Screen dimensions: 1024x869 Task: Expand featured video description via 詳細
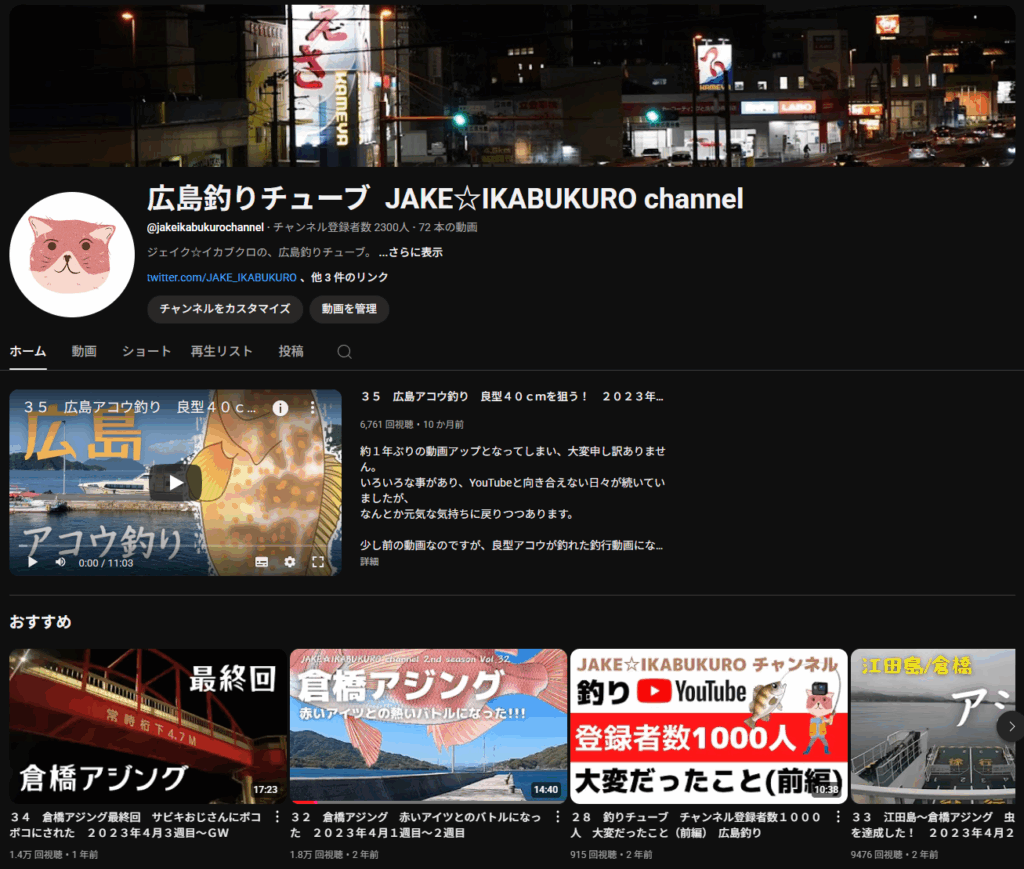pos(370,561)
